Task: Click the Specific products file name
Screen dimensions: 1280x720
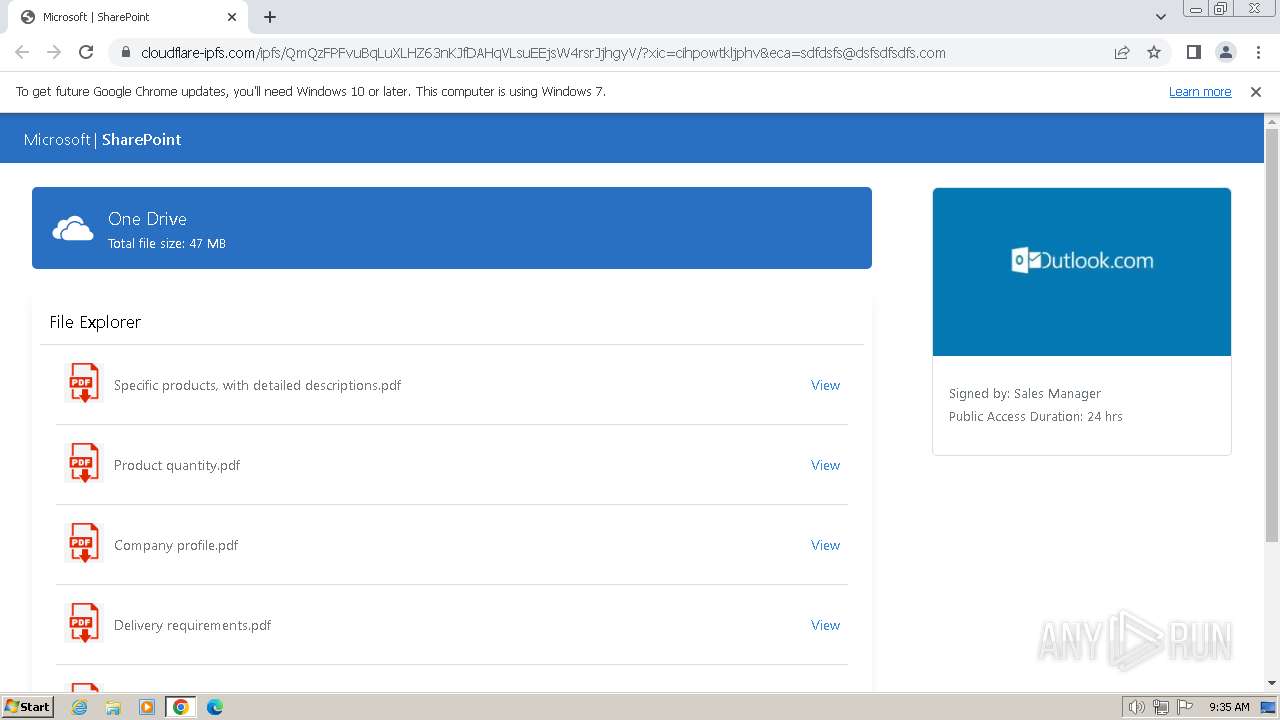Action: point(257,385)
